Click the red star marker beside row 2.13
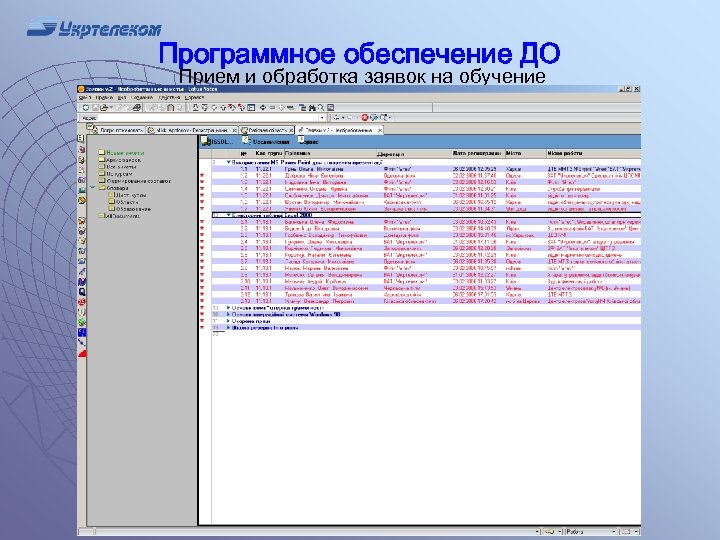The width and height of the screenshot is (720, 540). 202,301
